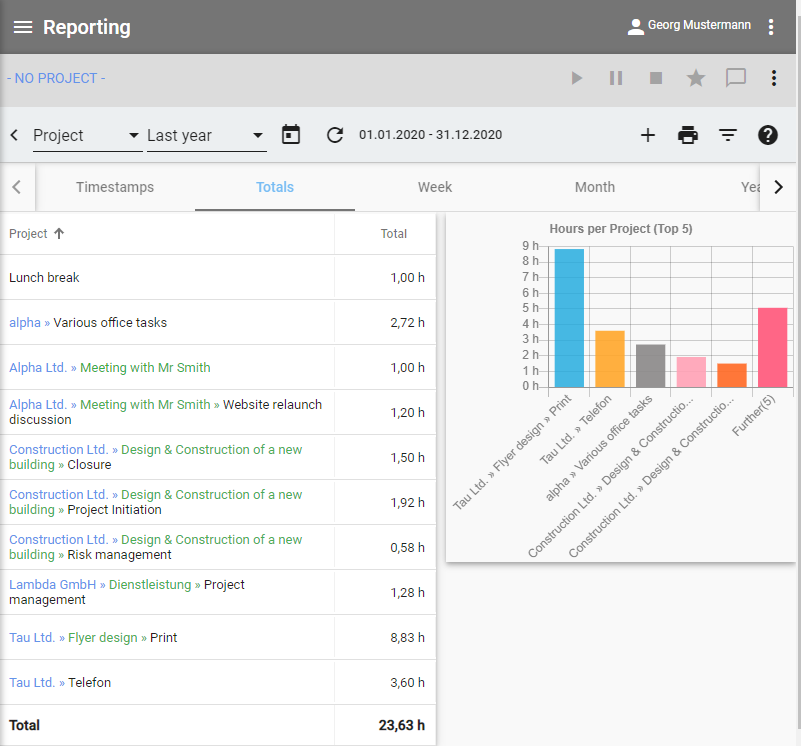Open the hamburger navigation menu

tap(22, 27)
